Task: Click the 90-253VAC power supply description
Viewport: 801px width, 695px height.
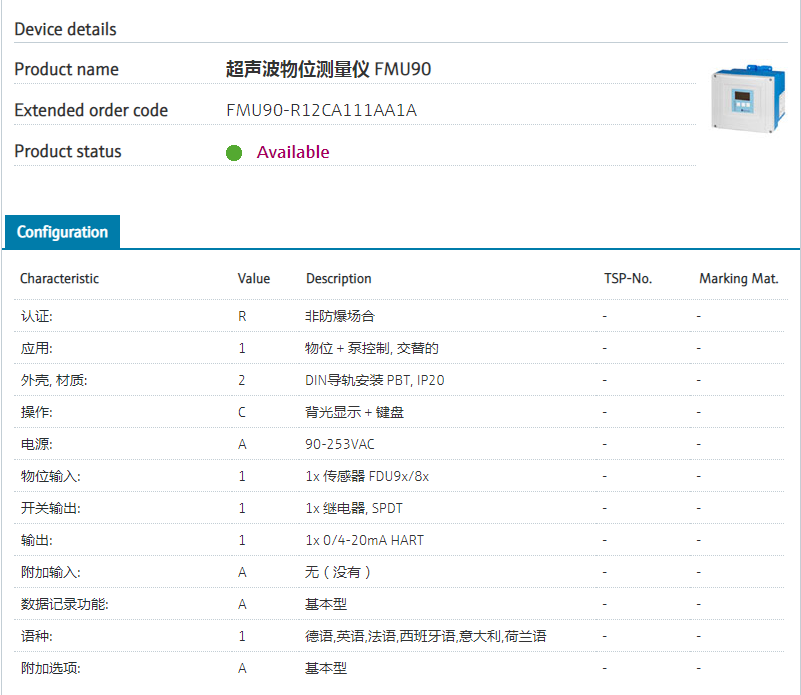Action: pos(340,444)
